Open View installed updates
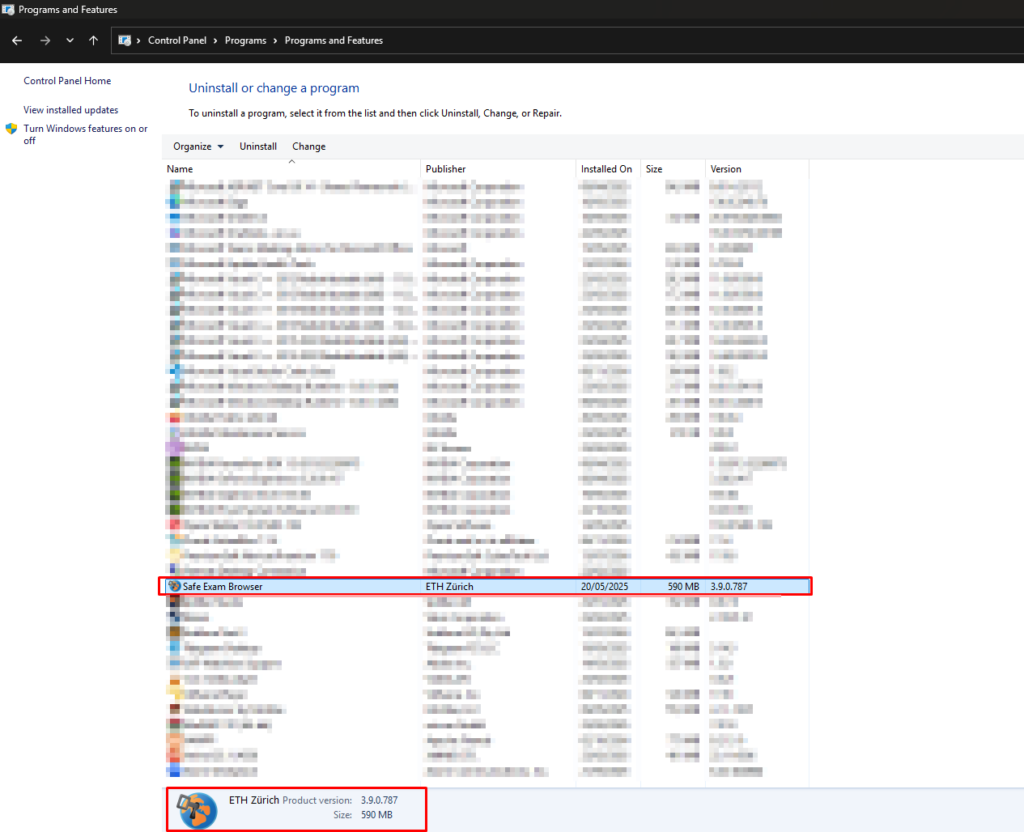 [x=71, y=110]
